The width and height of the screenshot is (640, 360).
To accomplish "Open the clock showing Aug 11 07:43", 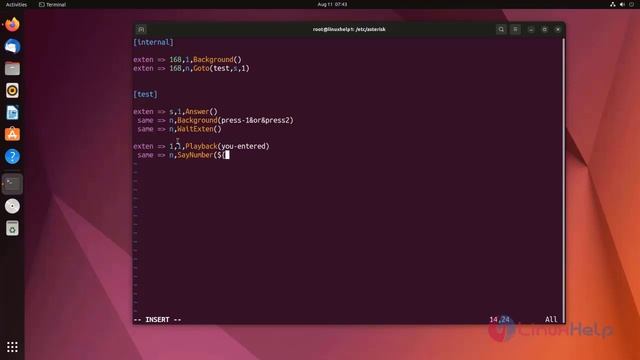I will pos(332,4).
